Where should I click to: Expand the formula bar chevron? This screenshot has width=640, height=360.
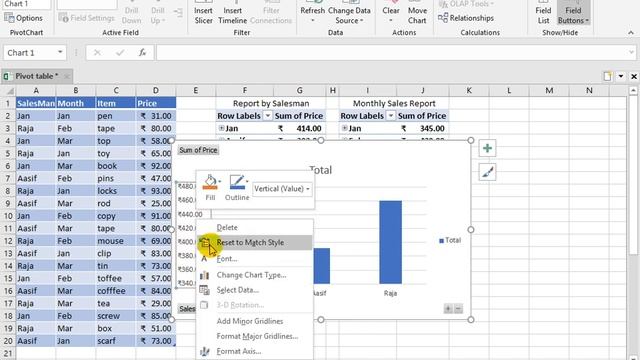(x=632, y=53)
